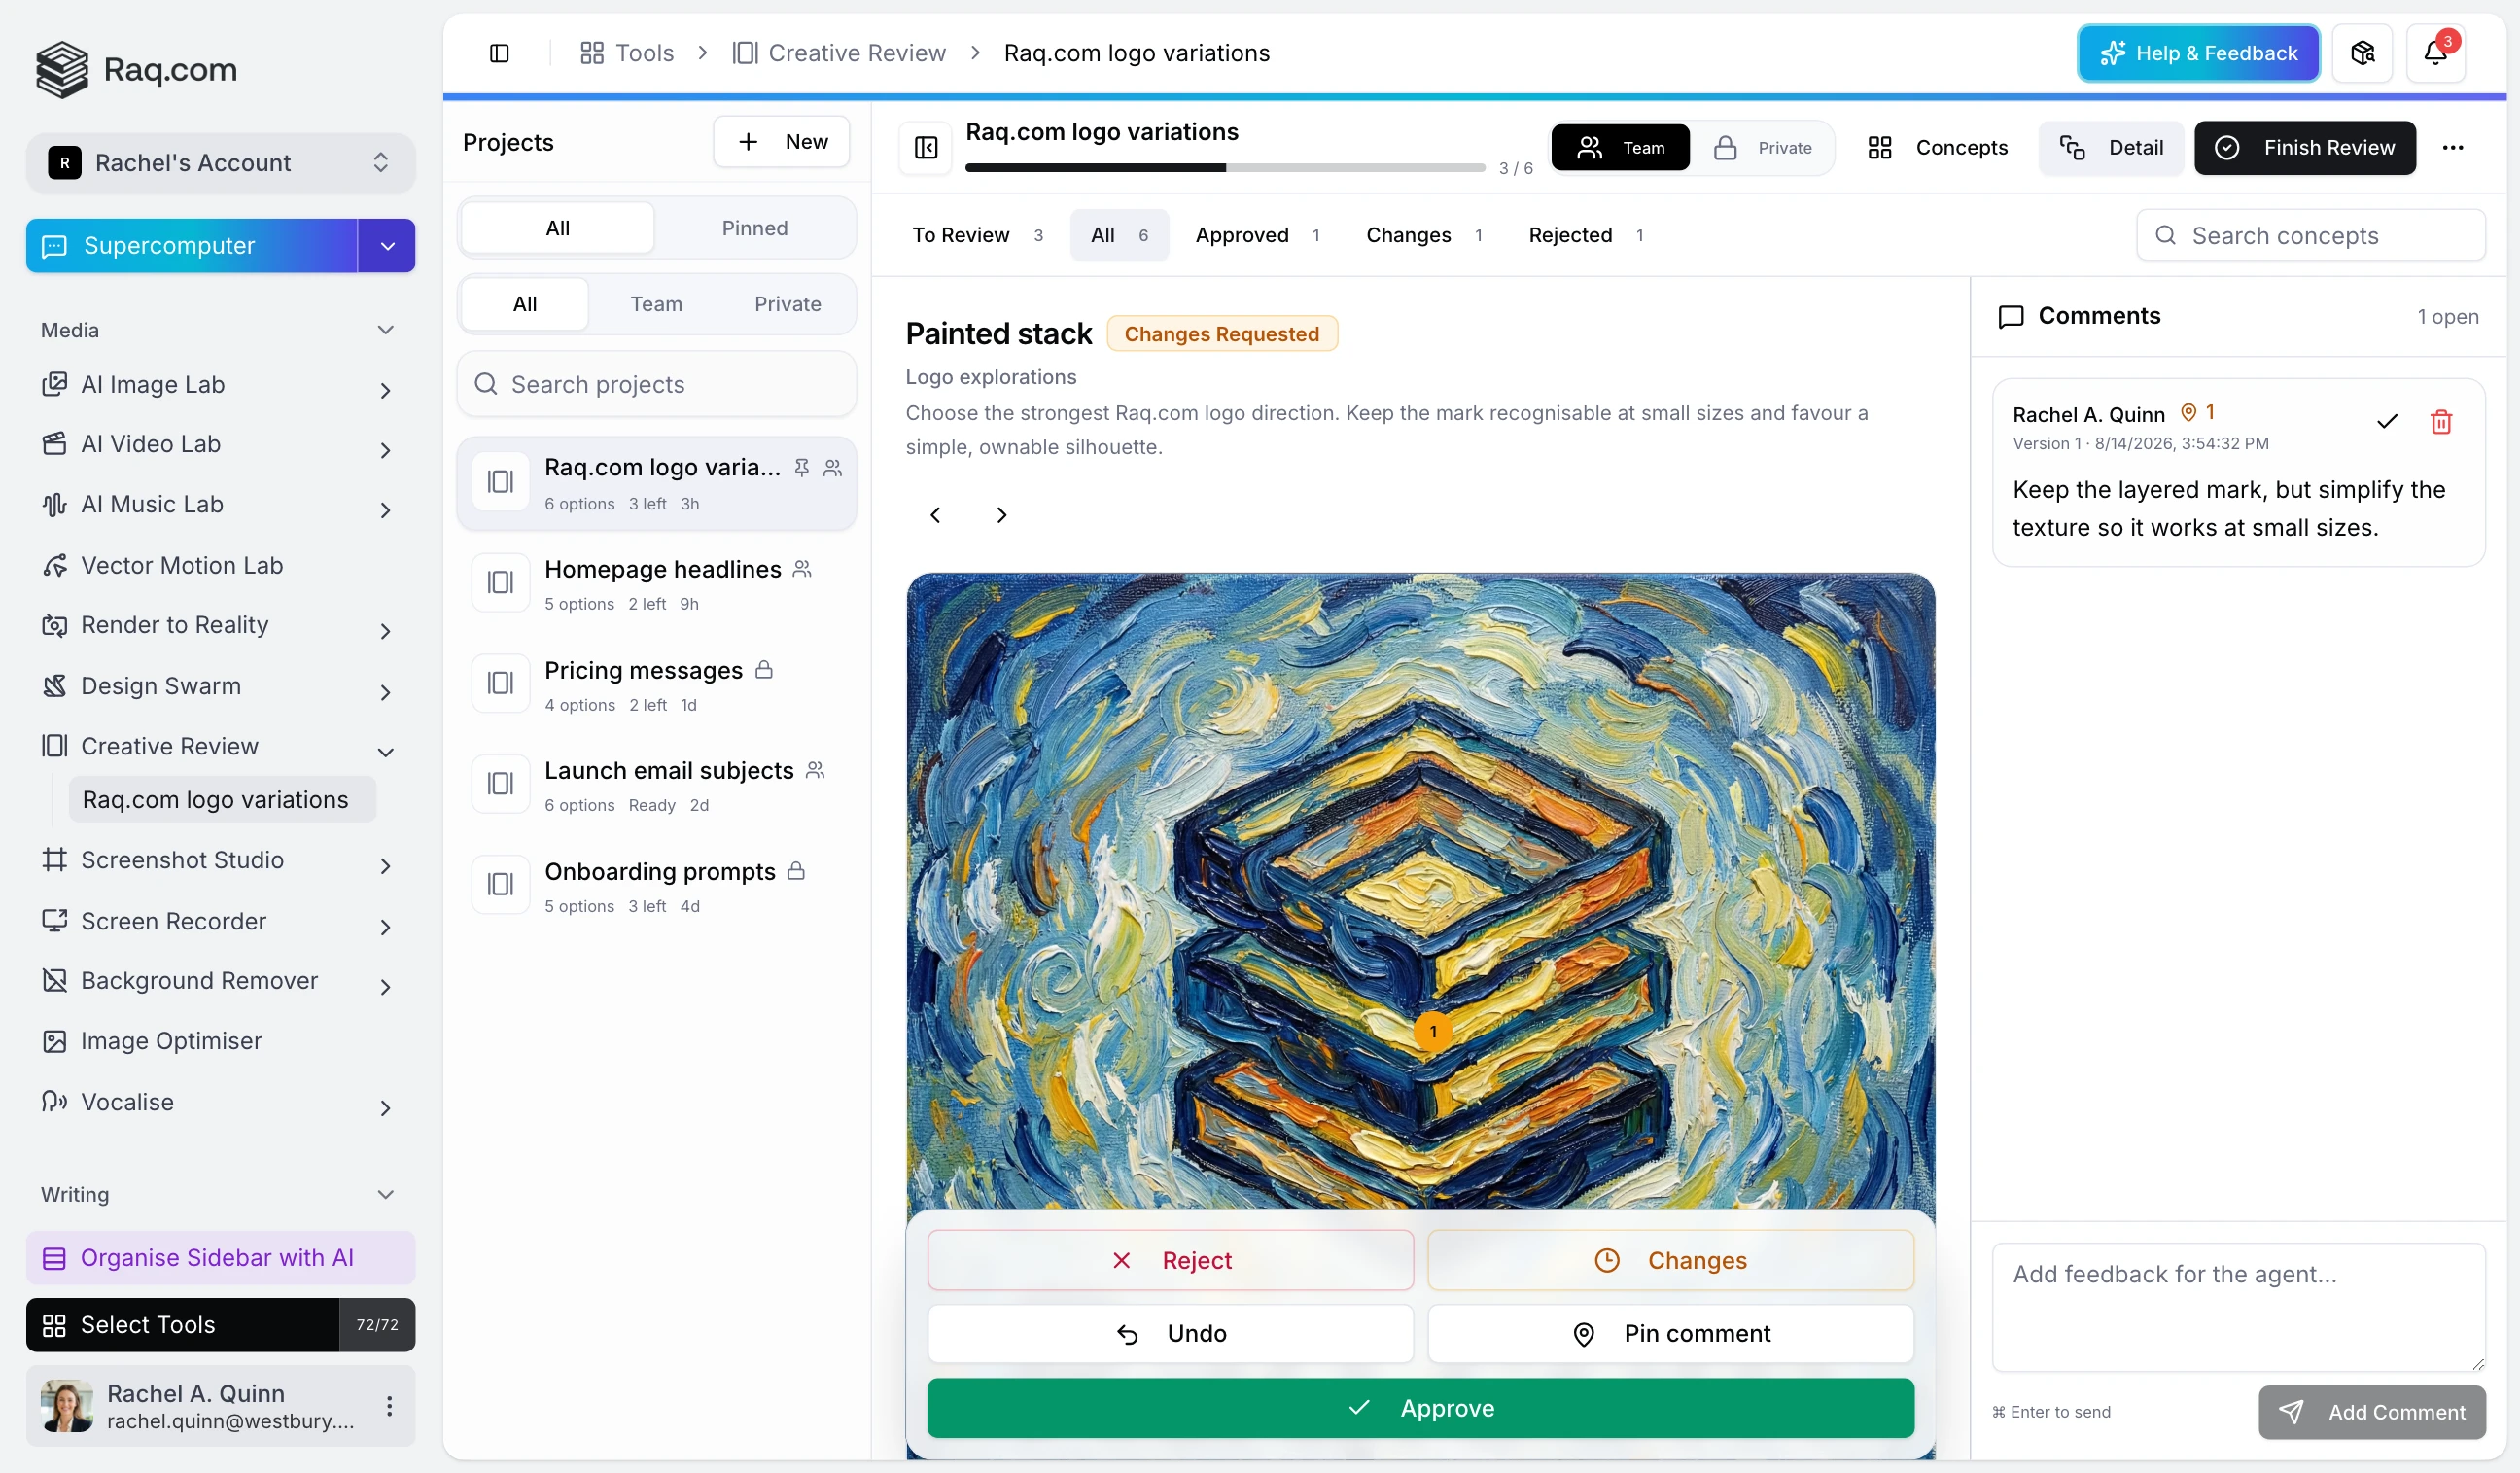Open Raq.com logo variations in sidebar
This screenshot has height=1473, width=2520.
[222, 800]
